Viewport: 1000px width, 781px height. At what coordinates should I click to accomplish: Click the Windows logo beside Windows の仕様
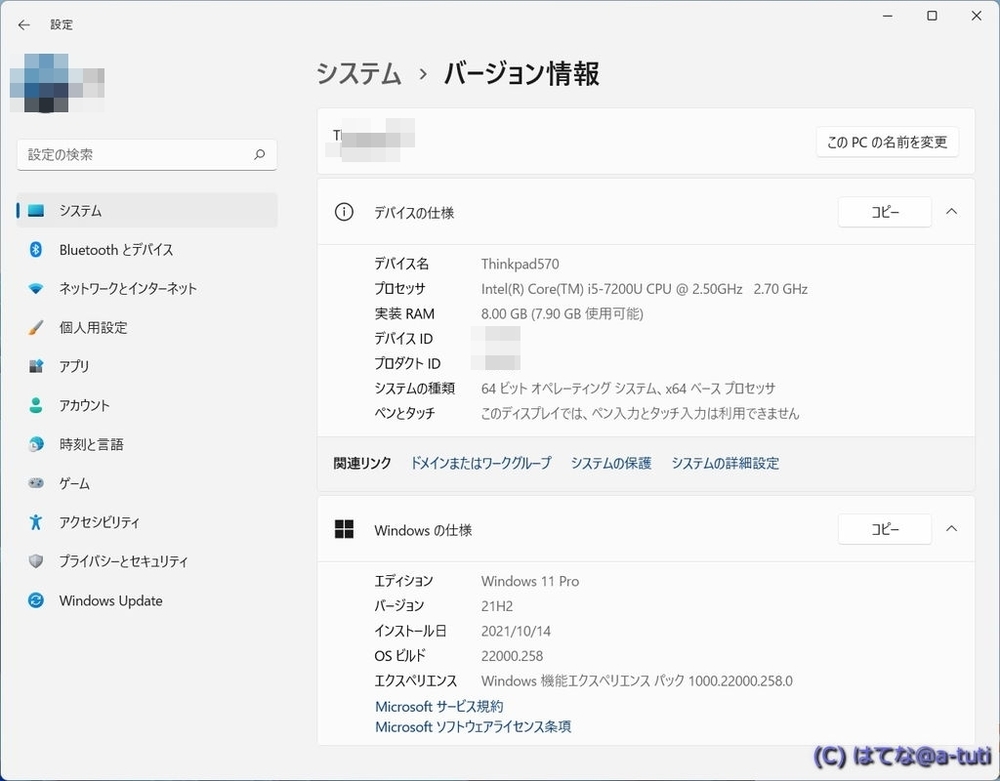point(344,529)
